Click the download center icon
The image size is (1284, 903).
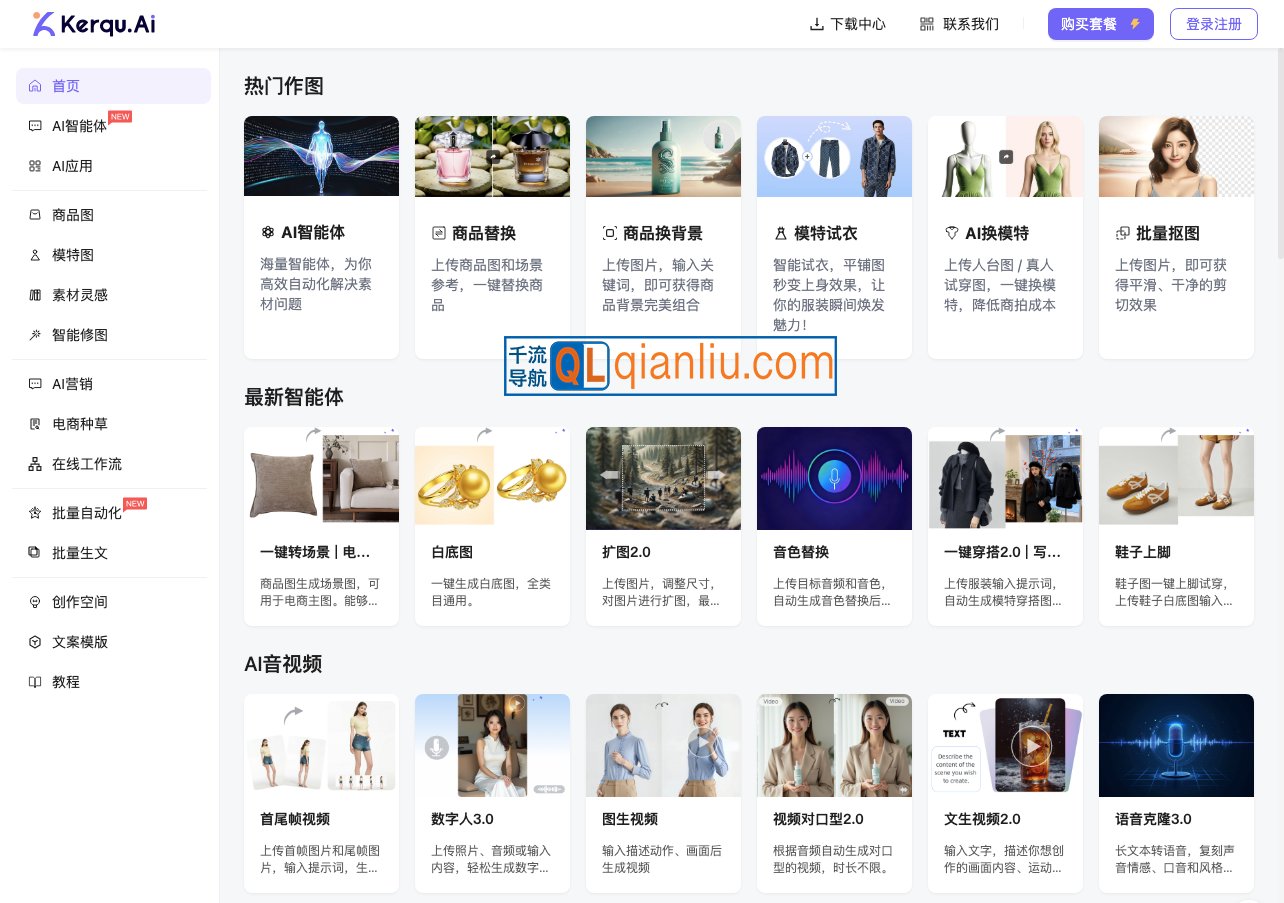[816, 24]
